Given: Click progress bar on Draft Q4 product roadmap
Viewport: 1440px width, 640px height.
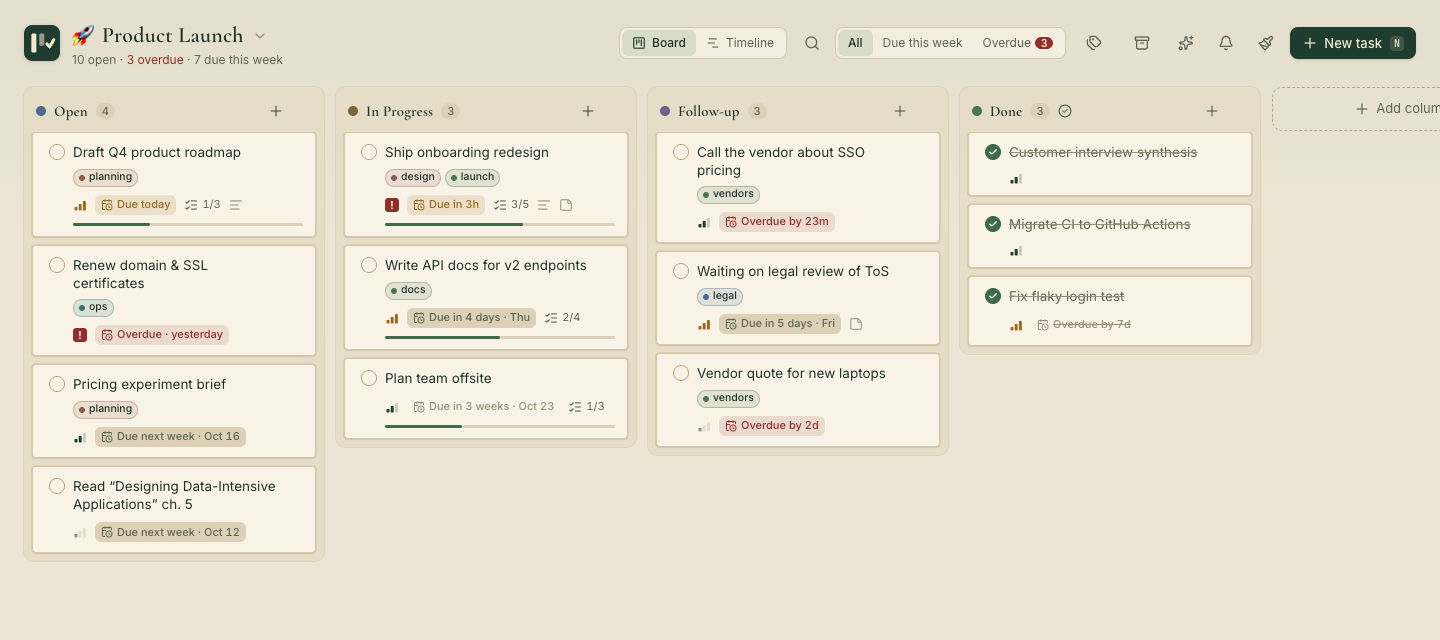Looking at the screenshot, I should [188, 224].
